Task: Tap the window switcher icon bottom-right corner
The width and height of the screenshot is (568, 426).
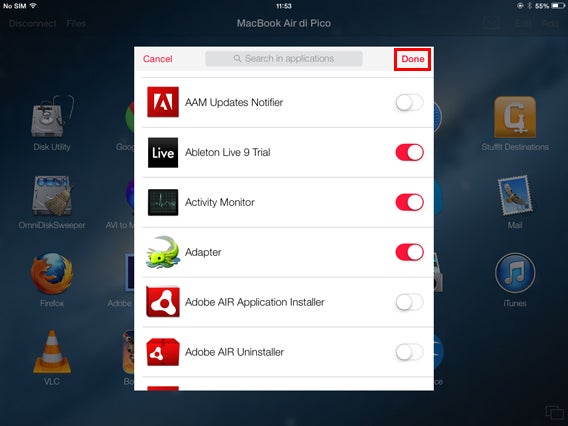Action: 554,413
